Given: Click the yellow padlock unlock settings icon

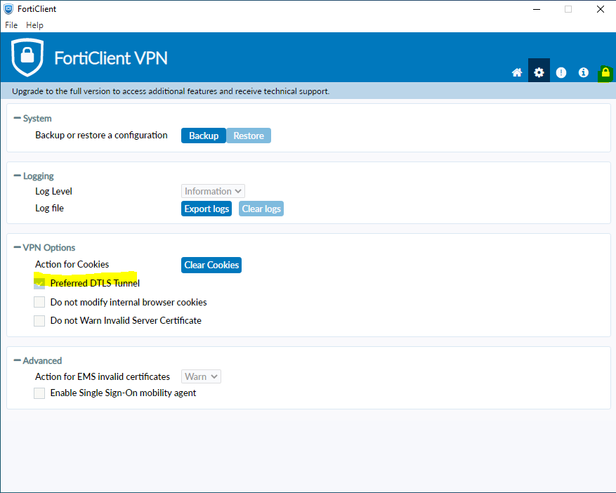Looking at the screenshot, I should pos(604,73).
